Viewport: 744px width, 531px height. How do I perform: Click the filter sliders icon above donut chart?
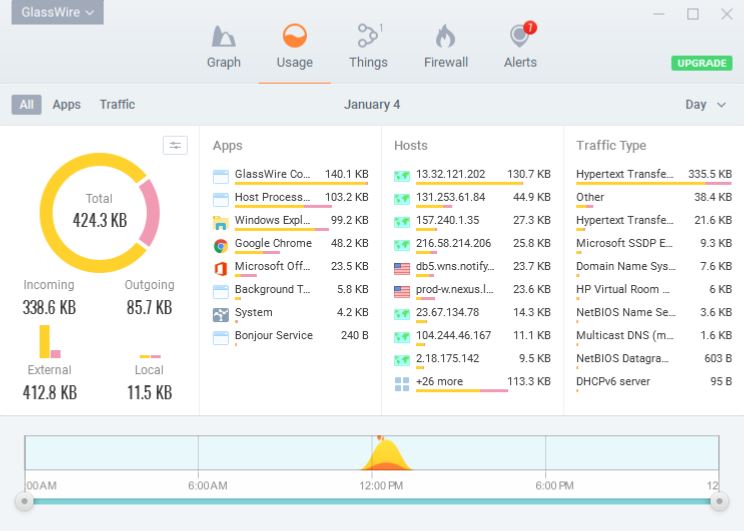(x=175, y=146)
